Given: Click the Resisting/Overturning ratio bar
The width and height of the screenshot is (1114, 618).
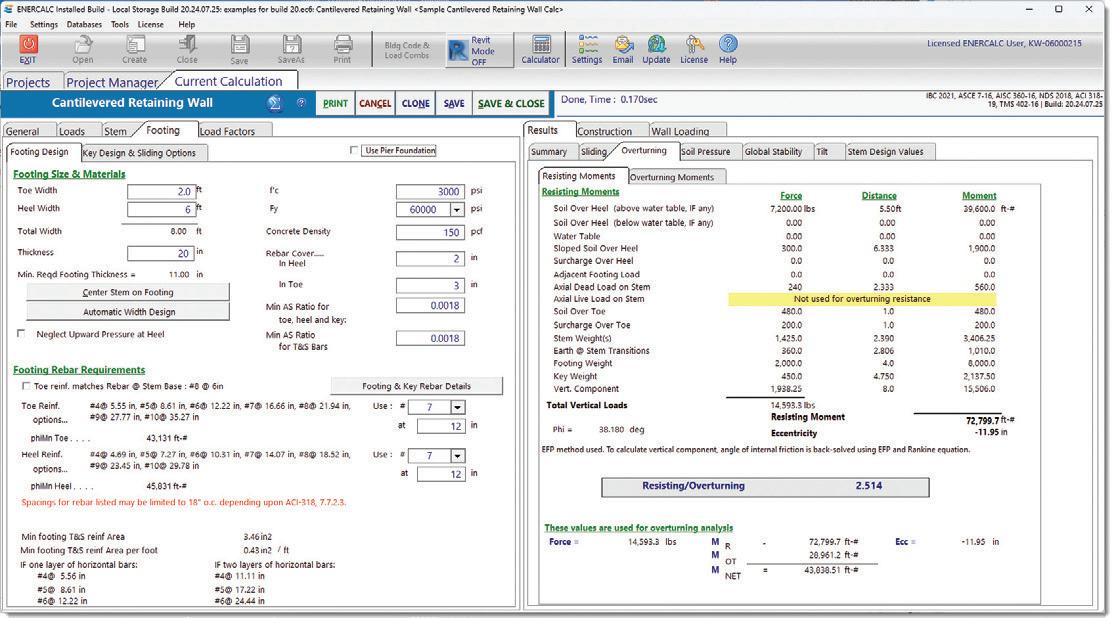Looking at the screenshot, I should tap(765, 487).
